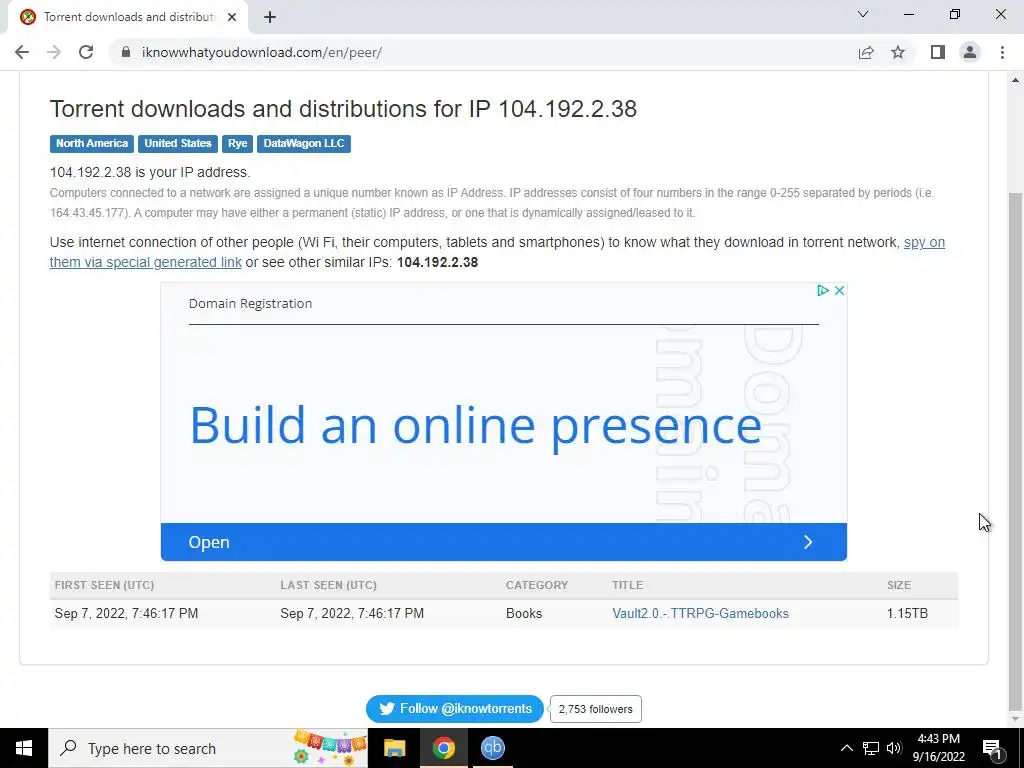1024x768 pixels.
Task: Click the AdChoices icon on the ad
Action: point(823,291)
